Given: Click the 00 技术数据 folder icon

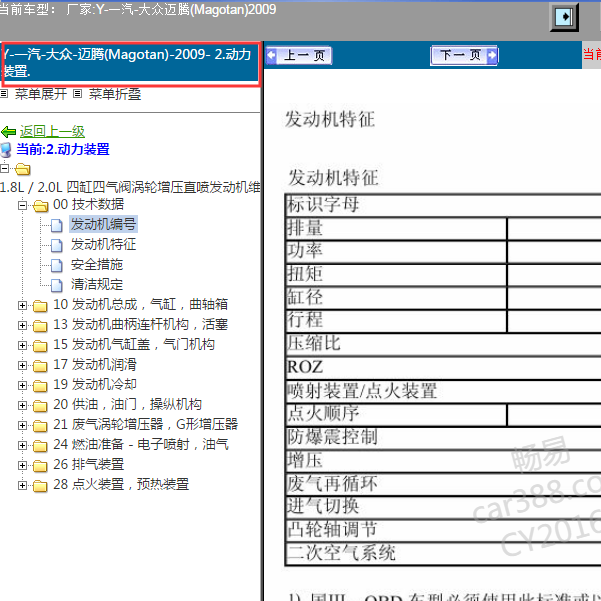Looking at the screenshot, I should pyautogui.click(x=40, y=206).
